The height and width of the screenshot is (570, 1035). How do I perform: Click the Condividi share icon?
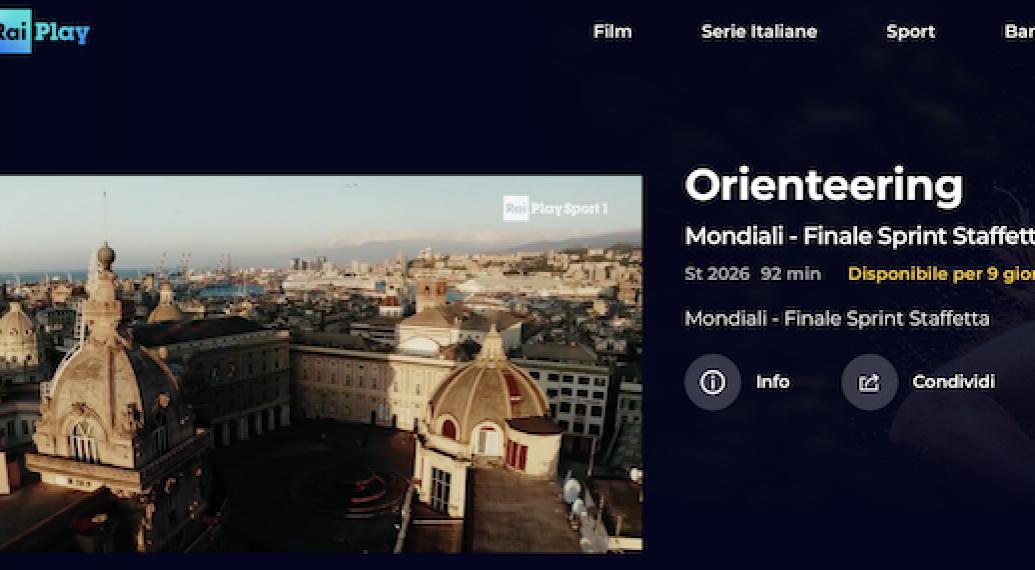869,382
